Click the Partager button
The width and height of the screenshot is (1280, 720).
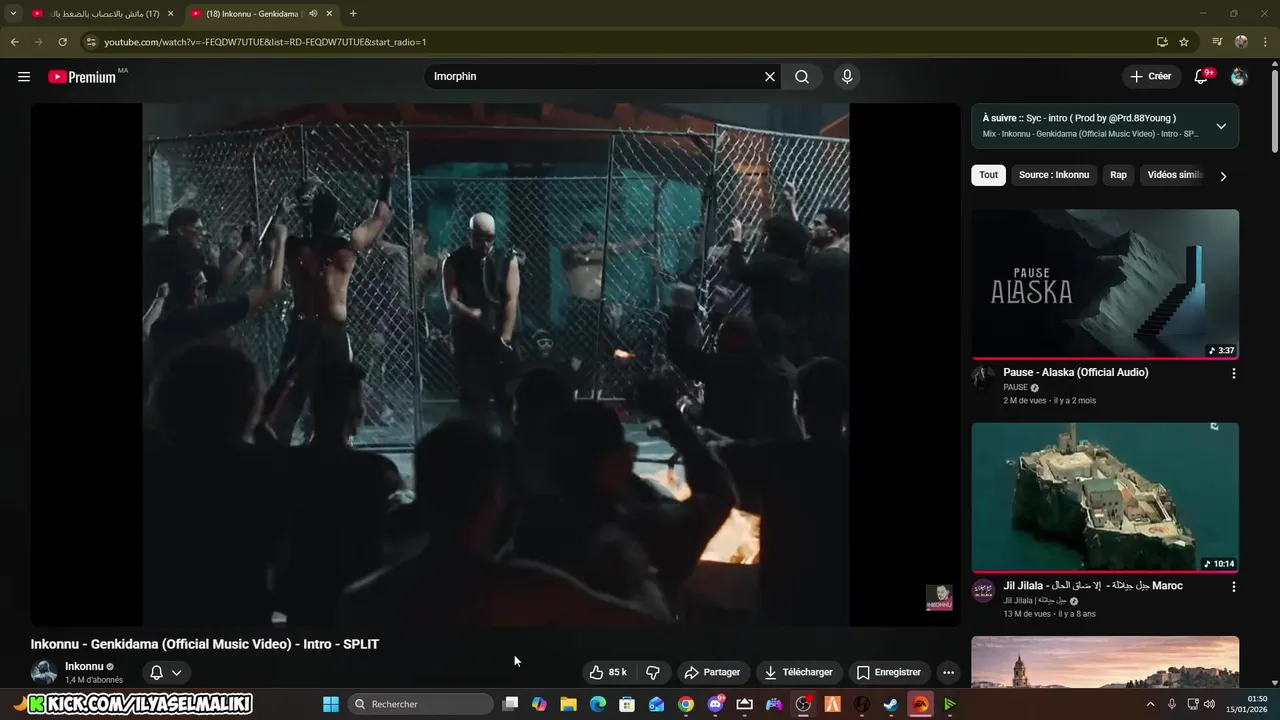(x=712, y=672)
